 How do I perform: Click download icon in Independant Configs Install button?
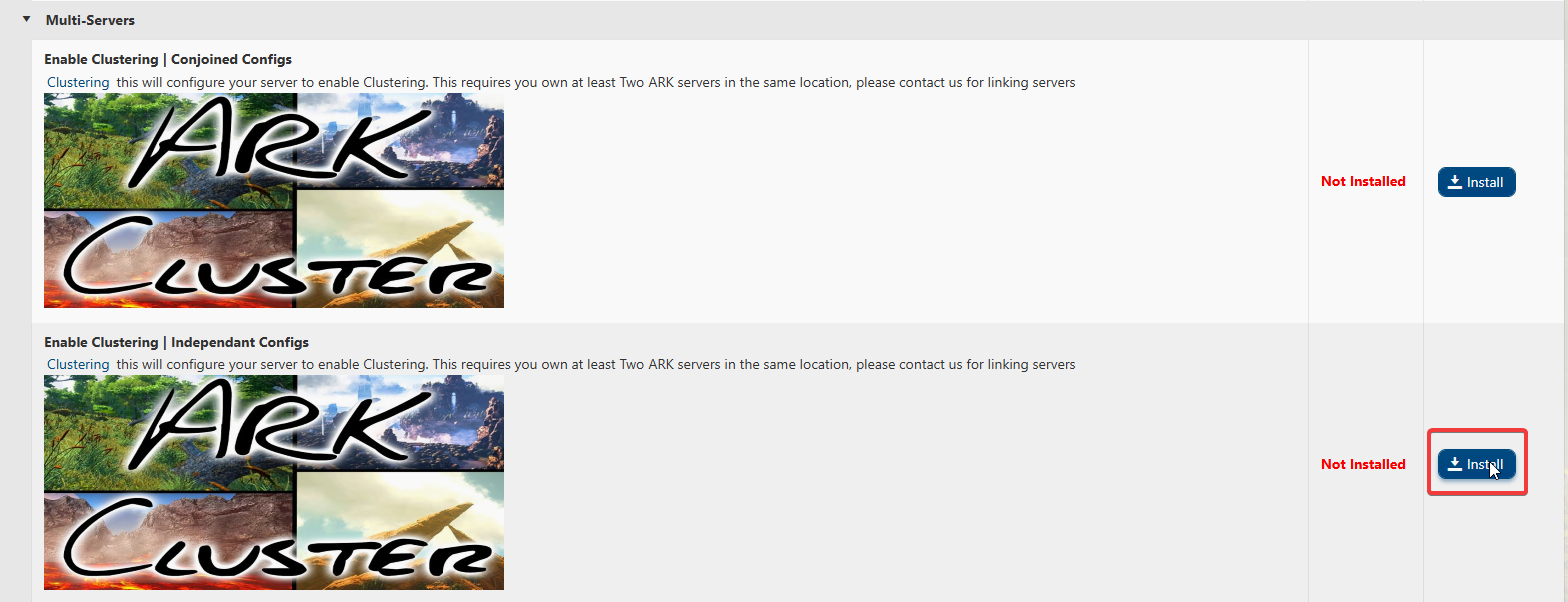1455,464
